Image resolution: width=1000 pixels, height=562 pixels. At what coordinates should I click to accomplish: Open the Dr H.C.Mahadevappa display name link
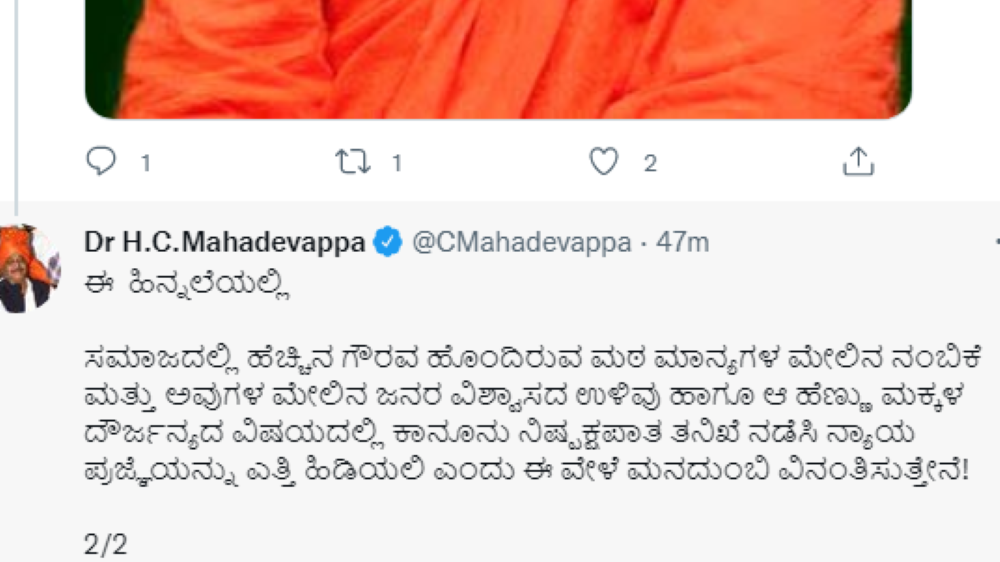(x=224, y=242)
